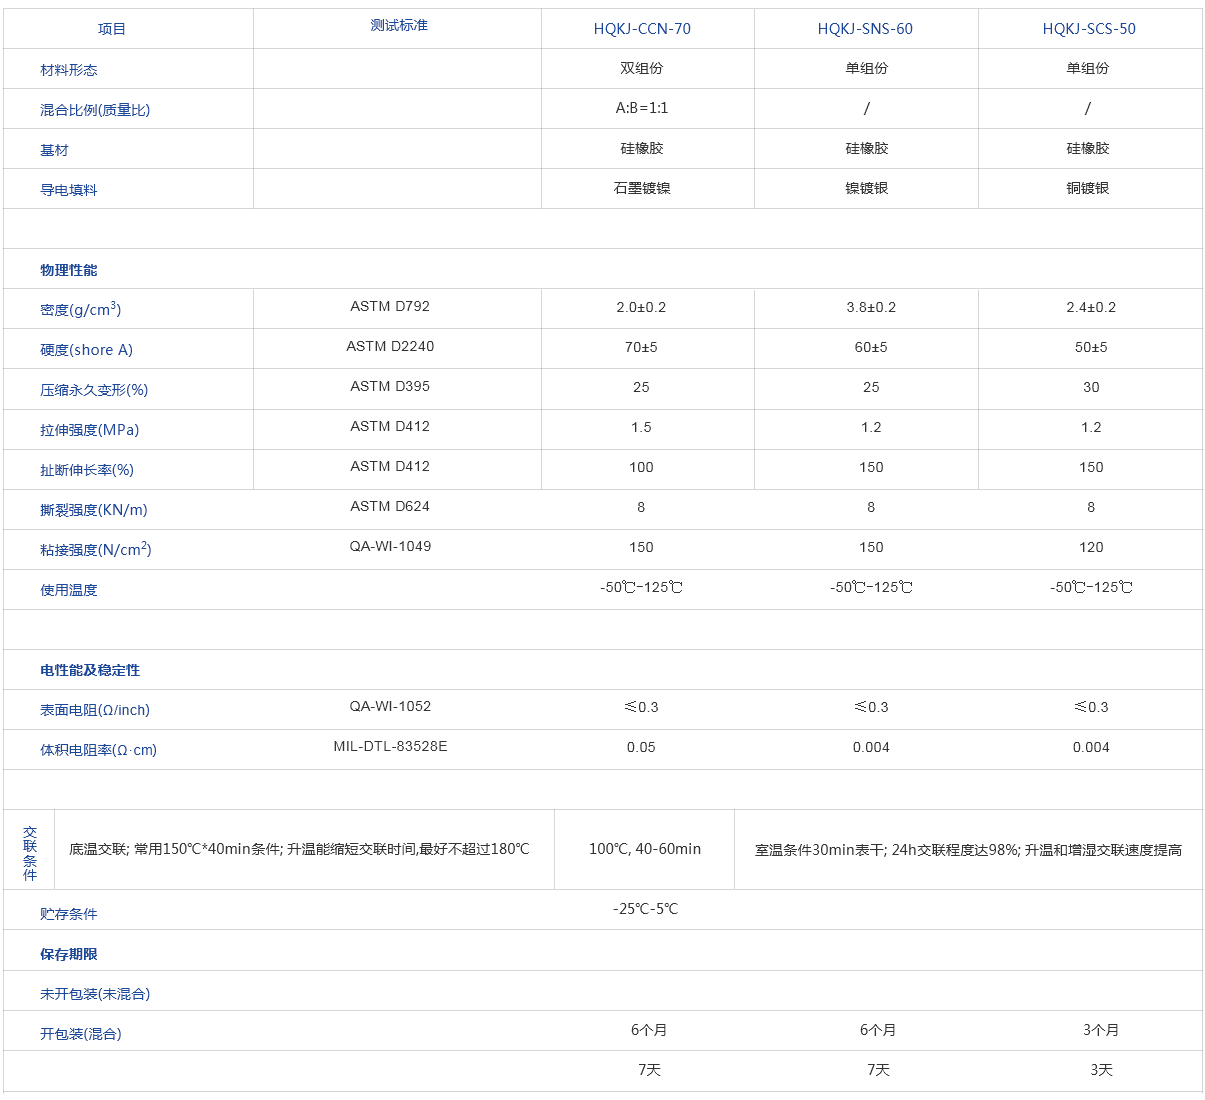Click the HQKJ-CCN-70 column header

642,29
